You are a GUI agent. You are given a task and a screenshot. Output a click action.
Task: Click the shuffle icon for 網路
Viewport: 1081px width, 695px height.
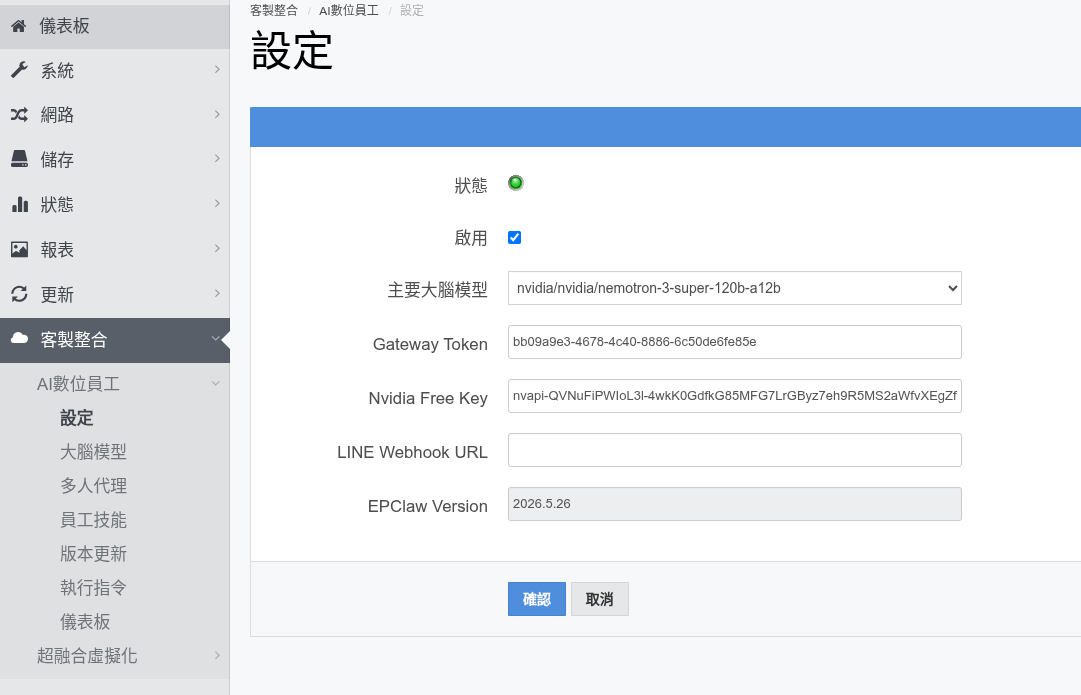19,114
